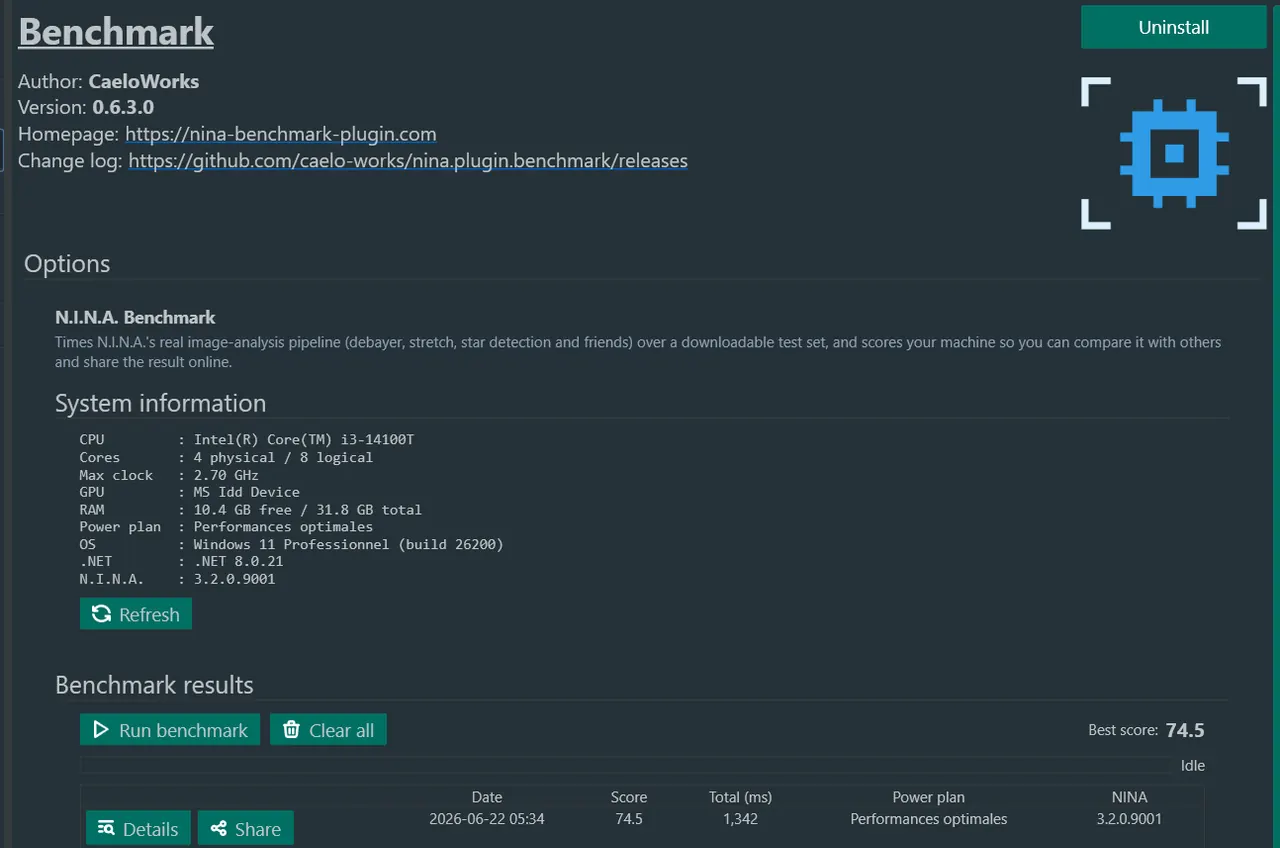This screenshot has width=1280, height=848.
Task: Open Details for the 74.5 result
Action: pyautogui.click(x=138, y=828)
